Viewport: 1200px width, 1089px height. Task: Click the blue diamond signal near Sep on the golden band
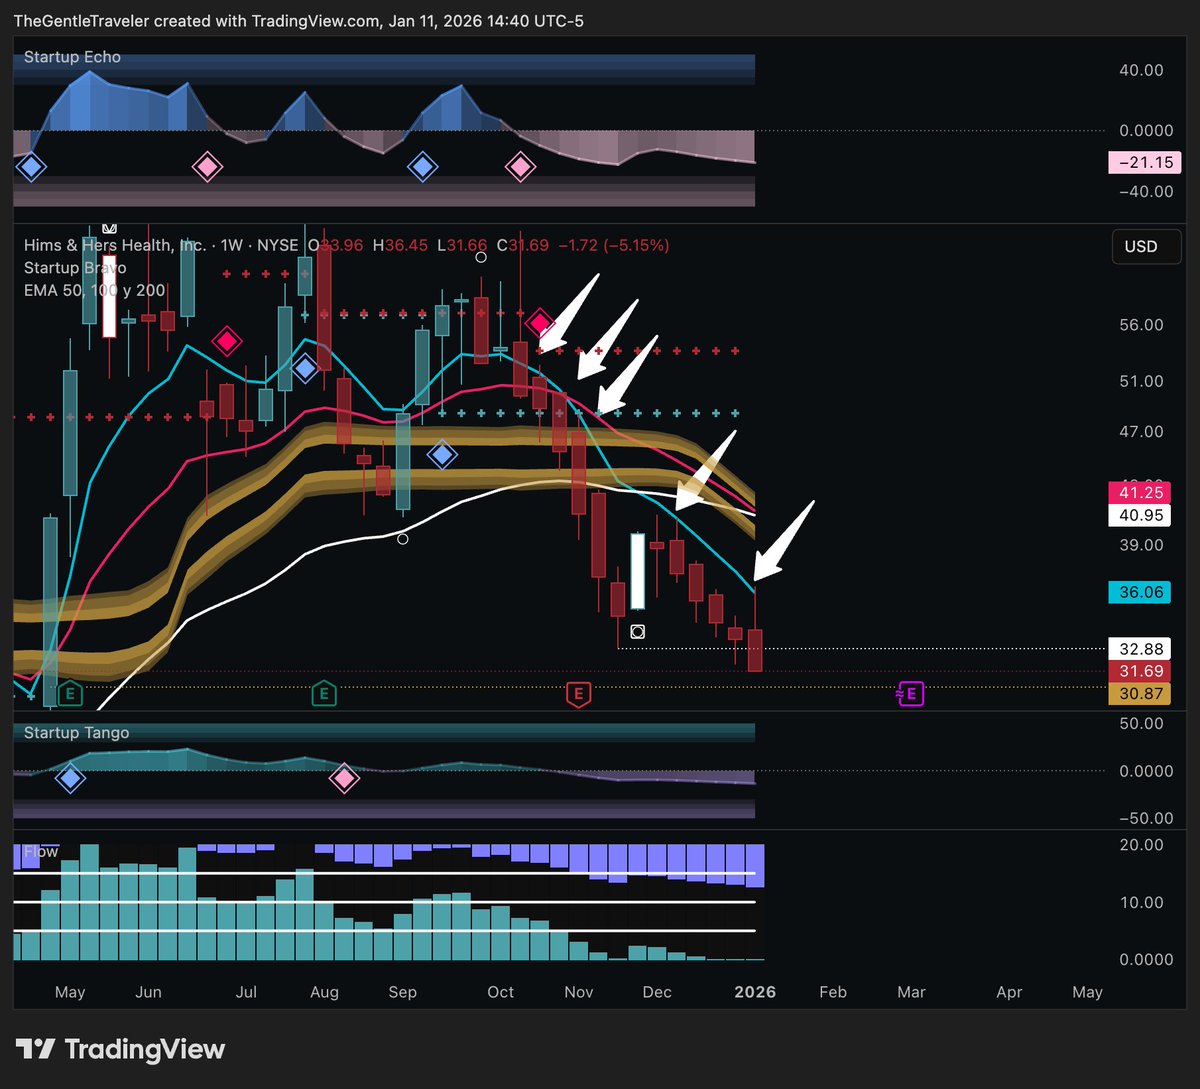[x=441, y=455]
